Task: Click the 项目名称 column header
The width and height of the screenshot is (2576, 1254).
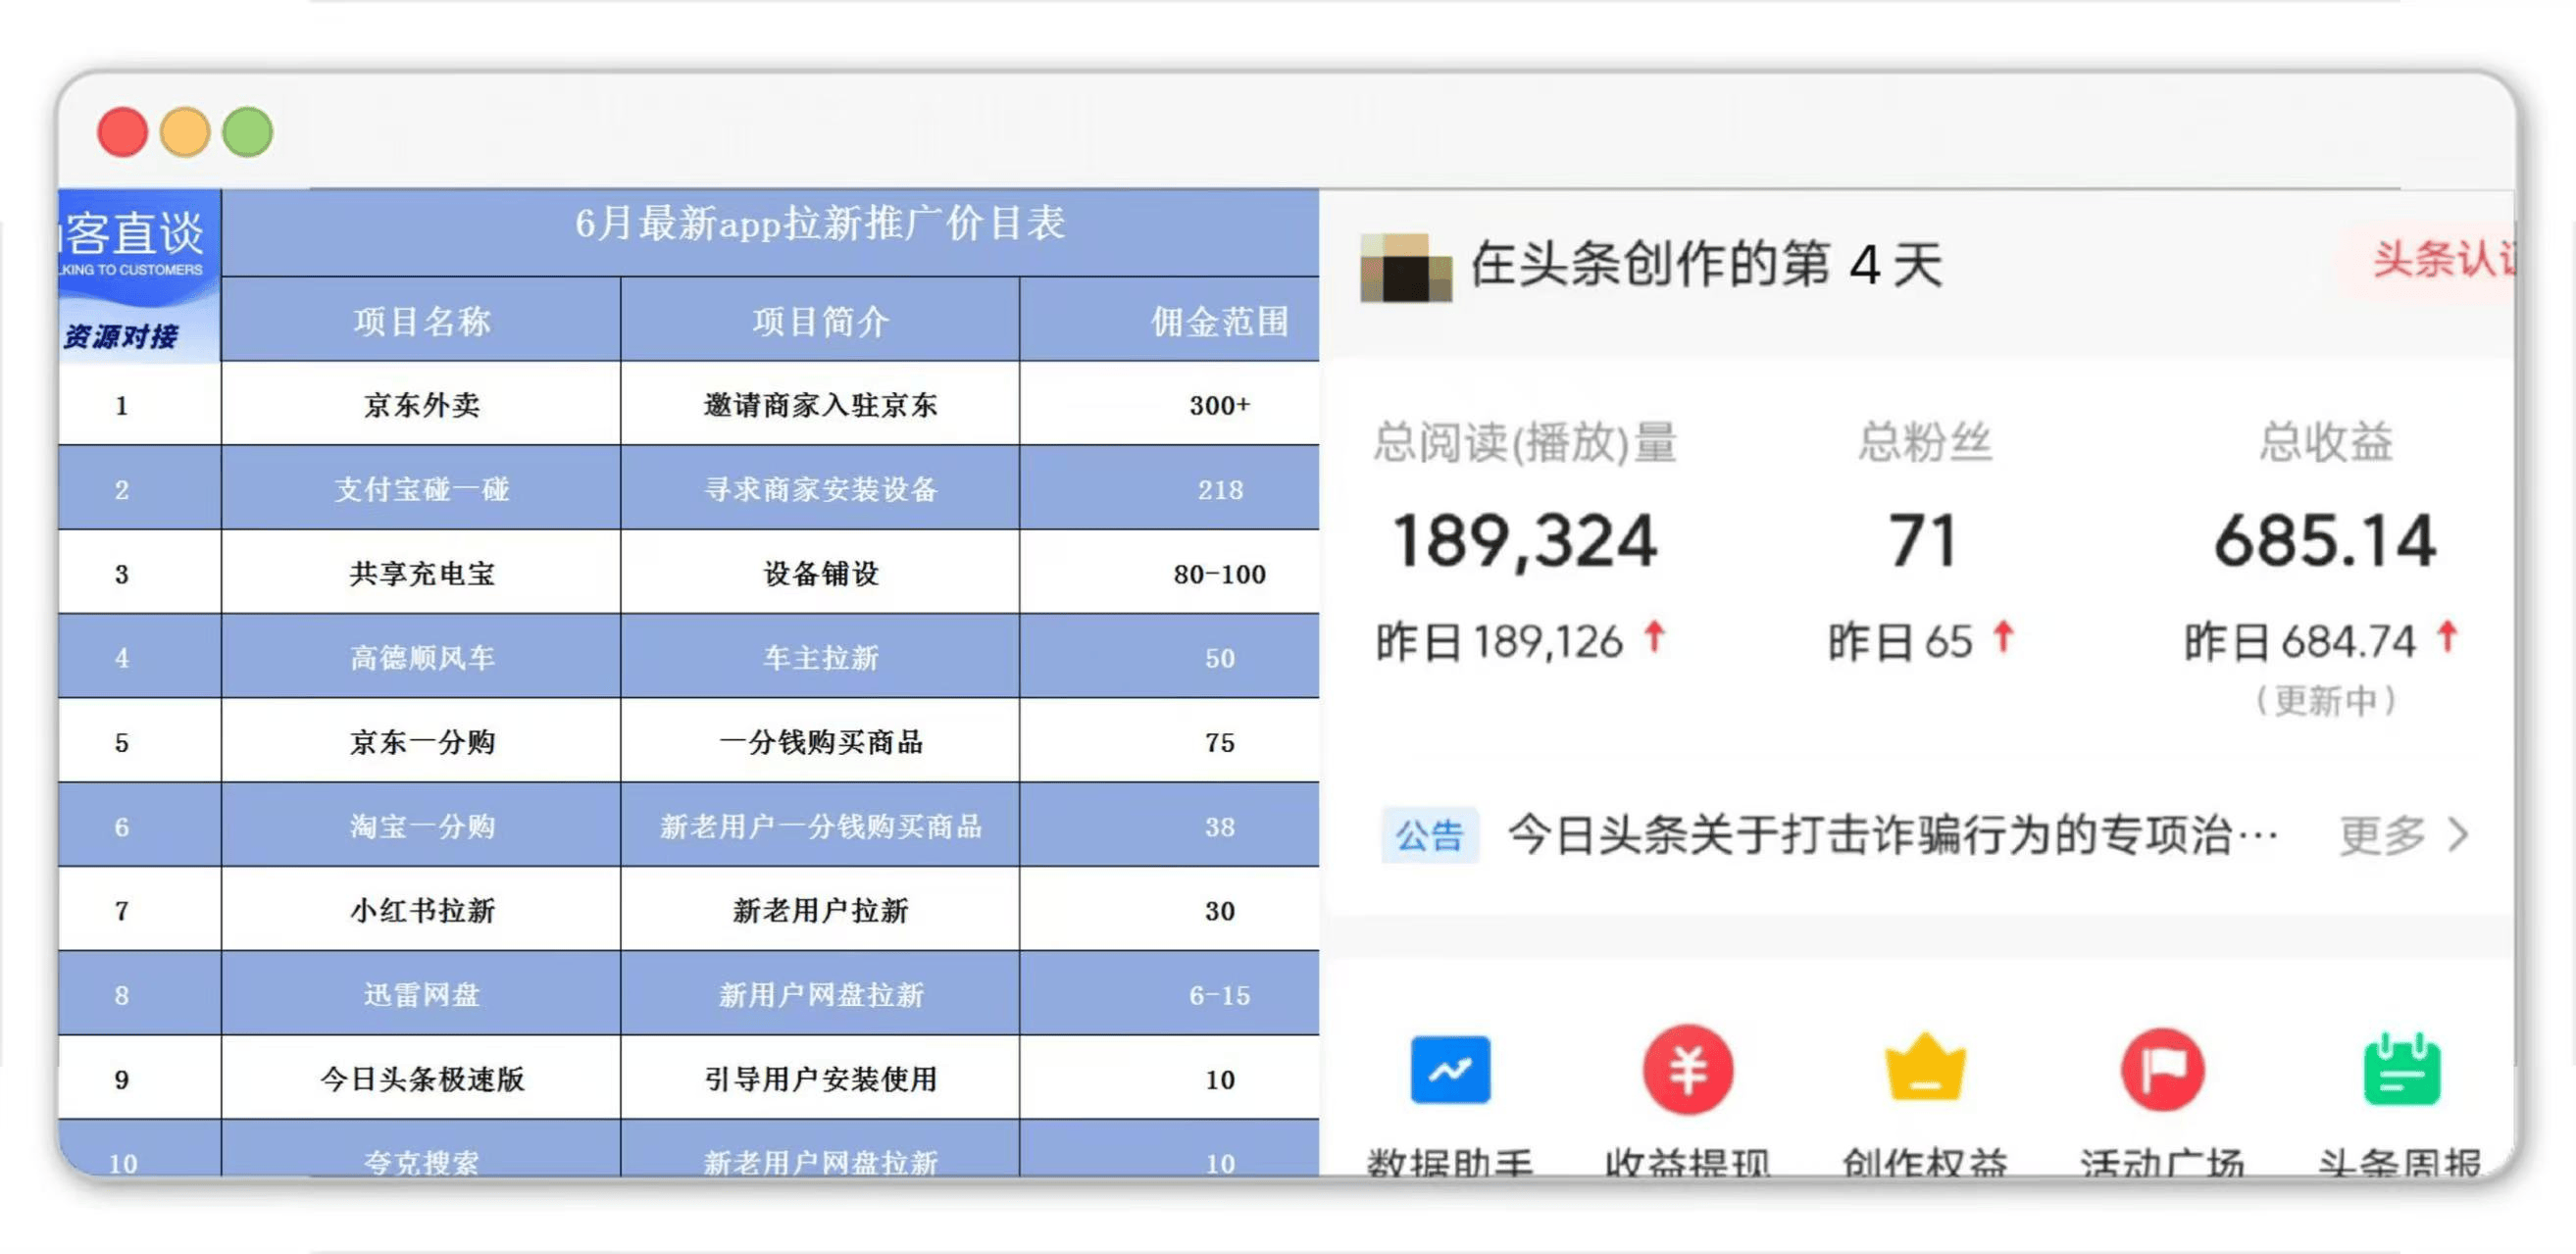Action: 421,321
